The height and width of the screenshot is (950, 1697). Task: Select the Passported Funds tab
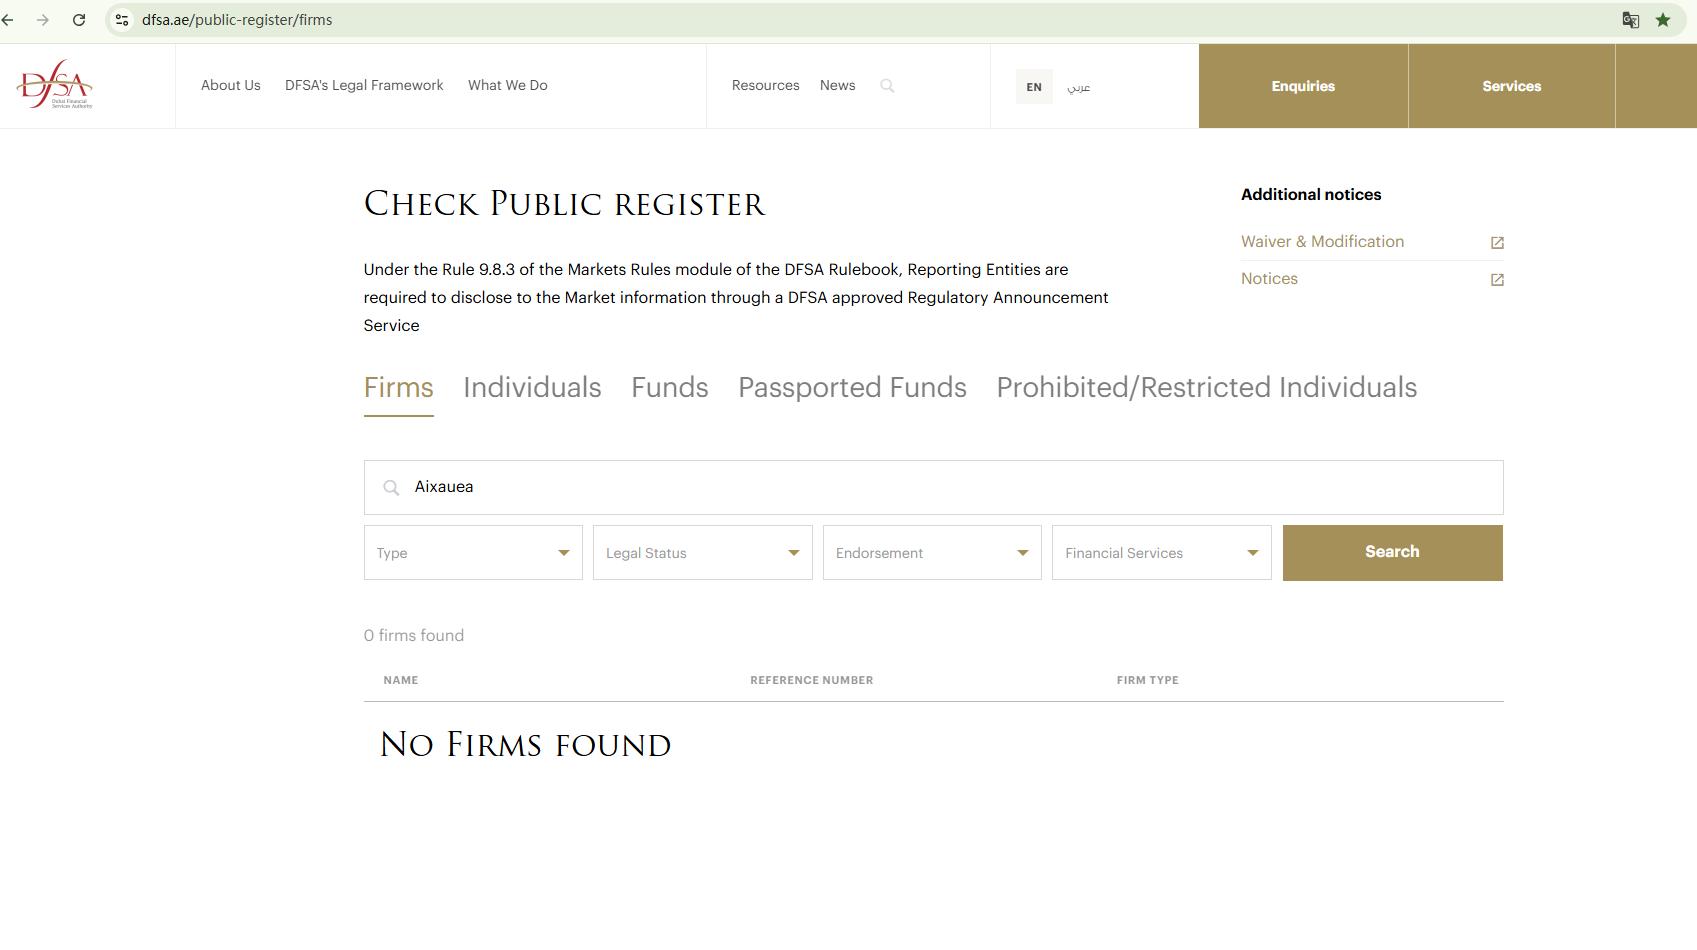pos(852,388)
